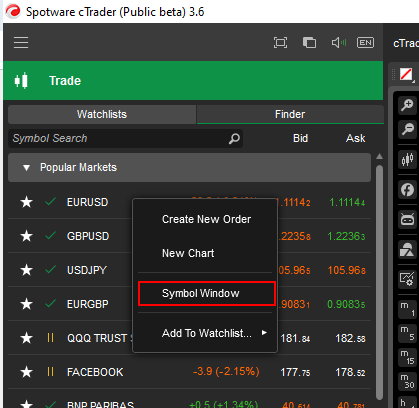Open the cBot robot icon
This screenshot has height=408, width=419.
coord(407,219)
